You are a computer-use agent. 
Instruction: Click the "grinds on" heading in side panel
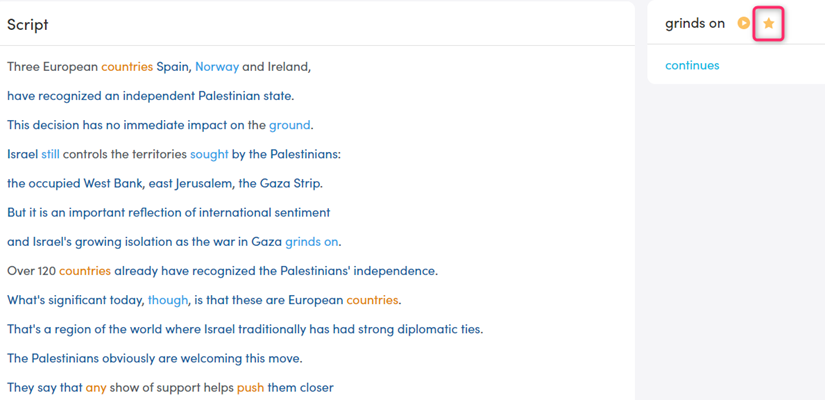click(695, 23)
